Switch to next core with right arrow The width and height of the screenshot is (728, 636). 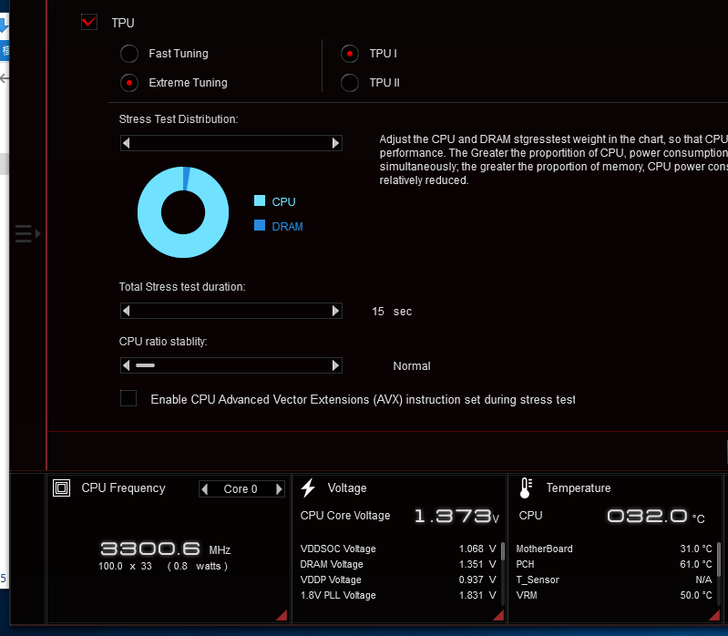[278, 489]
